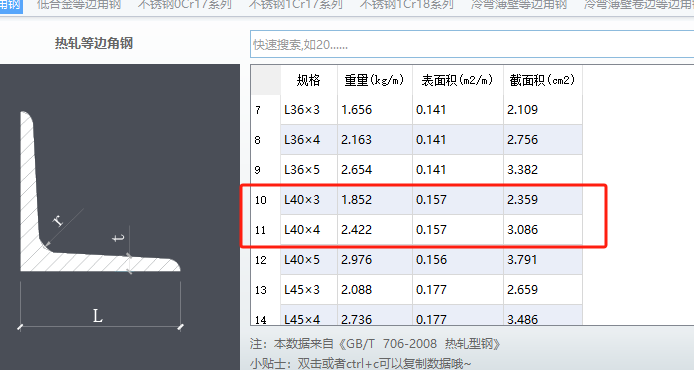The height and width of the screenshot is (370, 694).
Task: Click the 热轧等边角钢 title
Action: click(x=94, y=43)
